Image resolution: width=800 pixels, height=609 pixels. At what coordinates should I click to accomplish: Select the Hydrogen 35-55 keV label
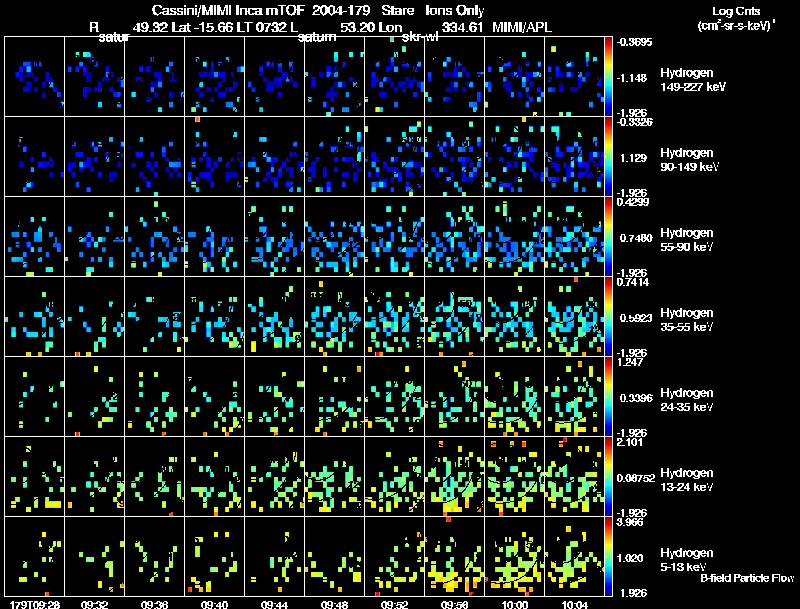point(687,320)
